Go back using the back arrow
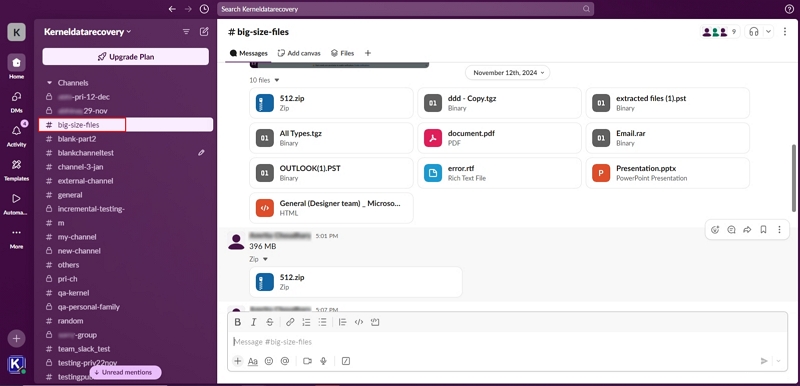800x386 pixels. coord(172,9)
